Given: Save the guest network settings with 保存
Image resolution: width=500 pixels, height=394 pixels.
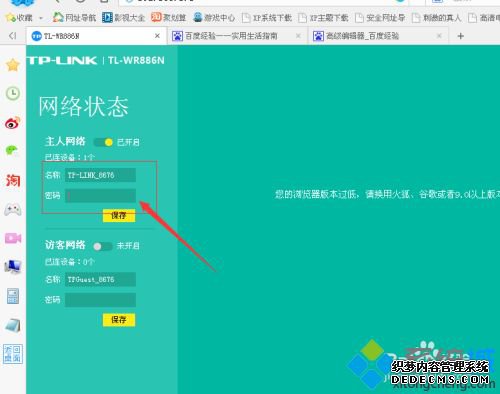Looking at the screenshot, I should [x=119, y=320].
